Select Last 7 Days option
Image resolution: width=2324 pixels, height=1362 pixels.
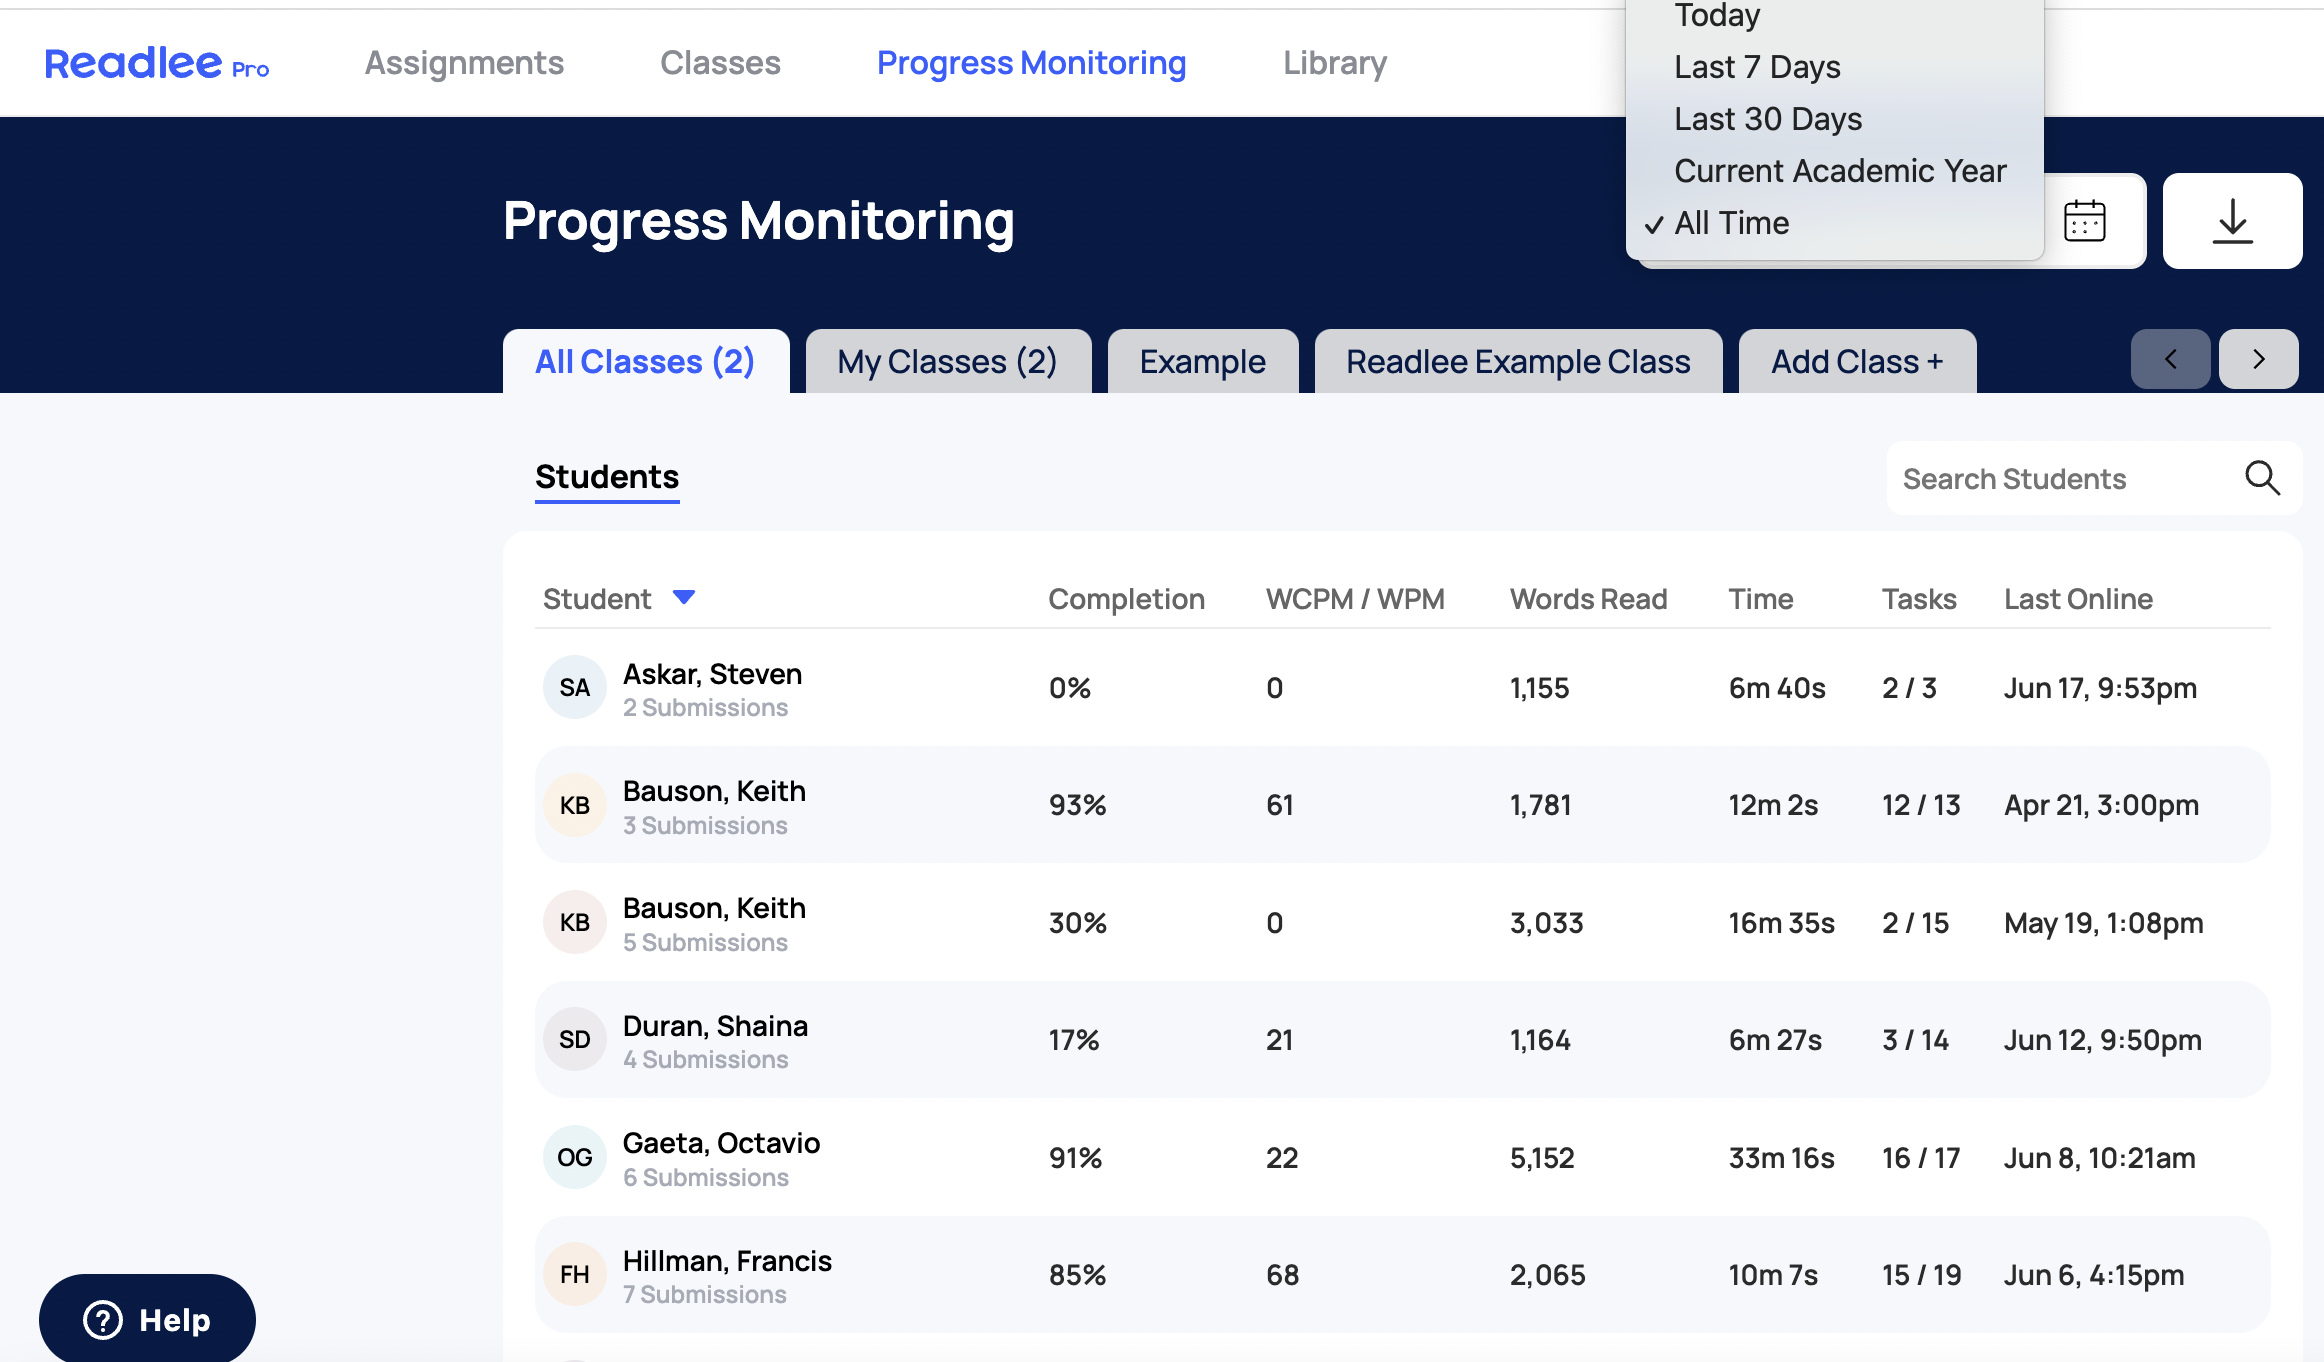pyautogui.click(x=1757, y=67)
